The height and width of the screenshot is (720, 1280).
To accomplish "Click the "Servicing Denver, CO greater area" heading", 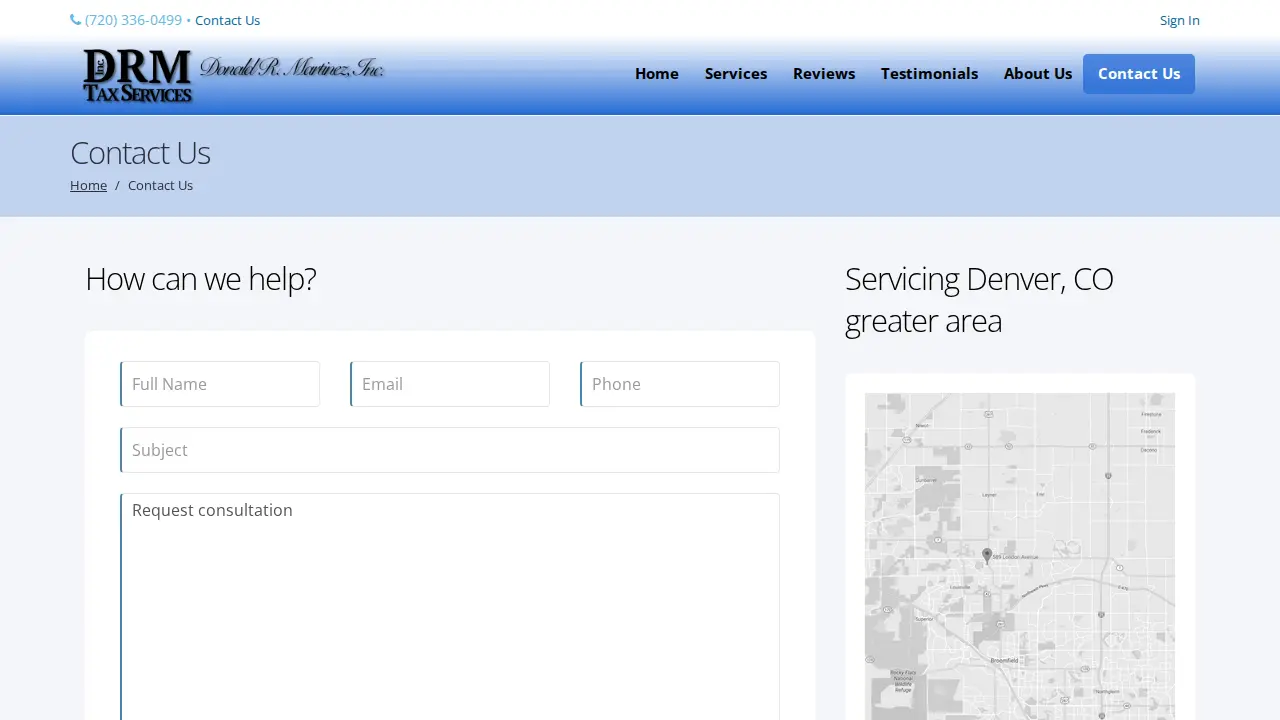I will tap(979, 300).
